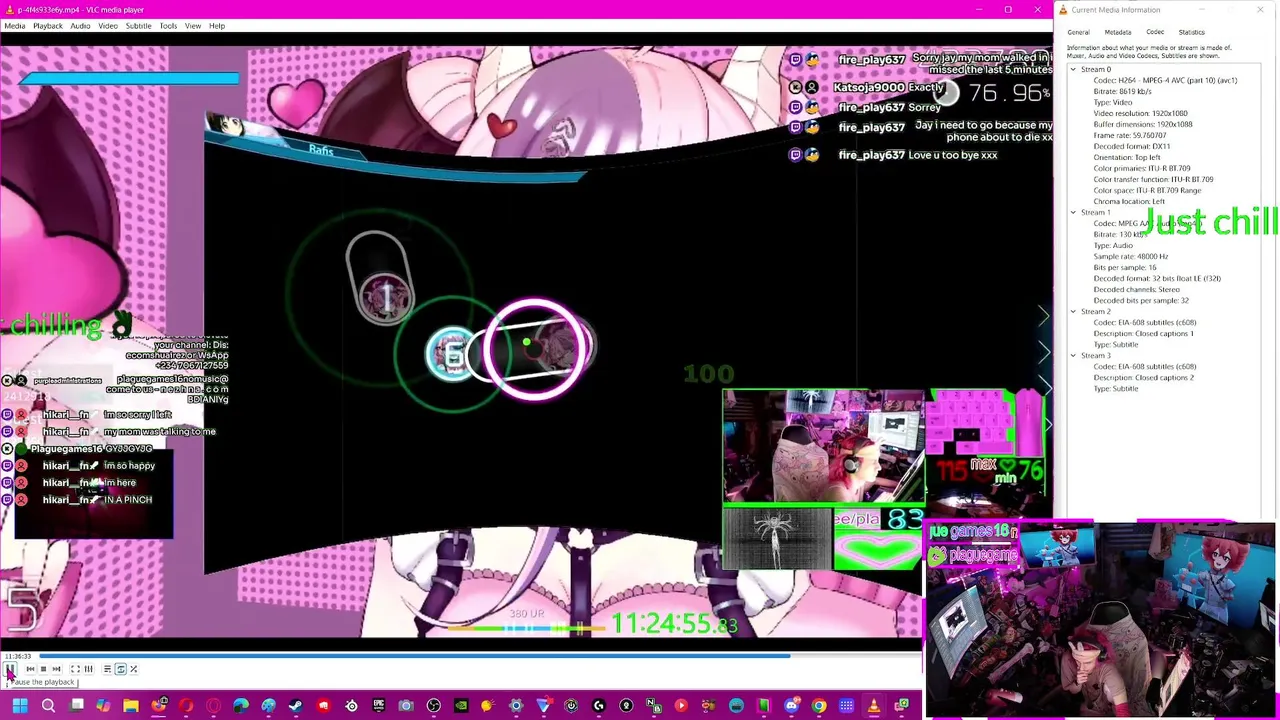Skip to previous media in VLC
This screenshot has height=720, width=1280.
tap(30, 669)
